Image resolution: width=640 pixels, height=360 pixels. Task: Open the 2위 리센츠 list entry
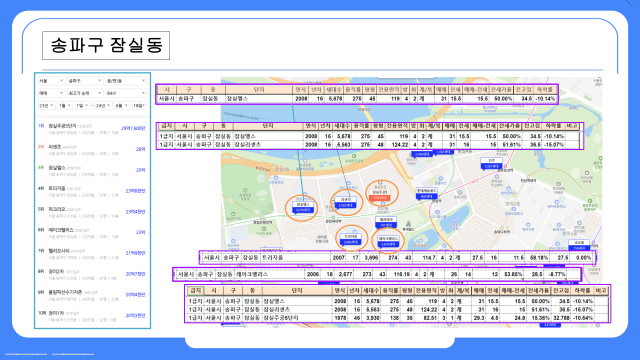click(92, 150)
